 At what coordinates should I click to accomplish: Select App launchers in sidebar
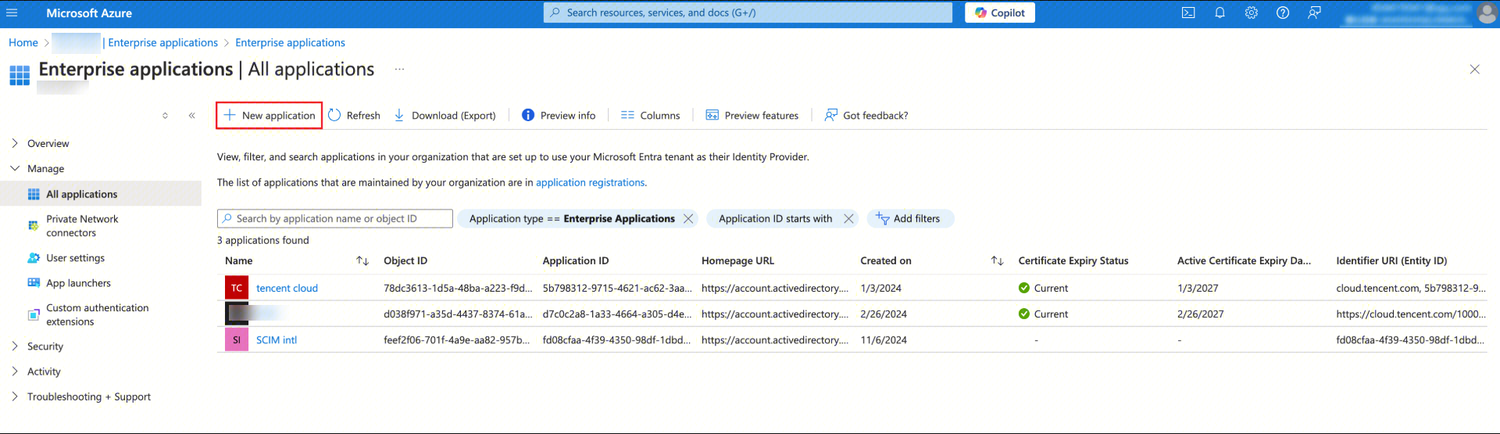[x=78, y=283]
